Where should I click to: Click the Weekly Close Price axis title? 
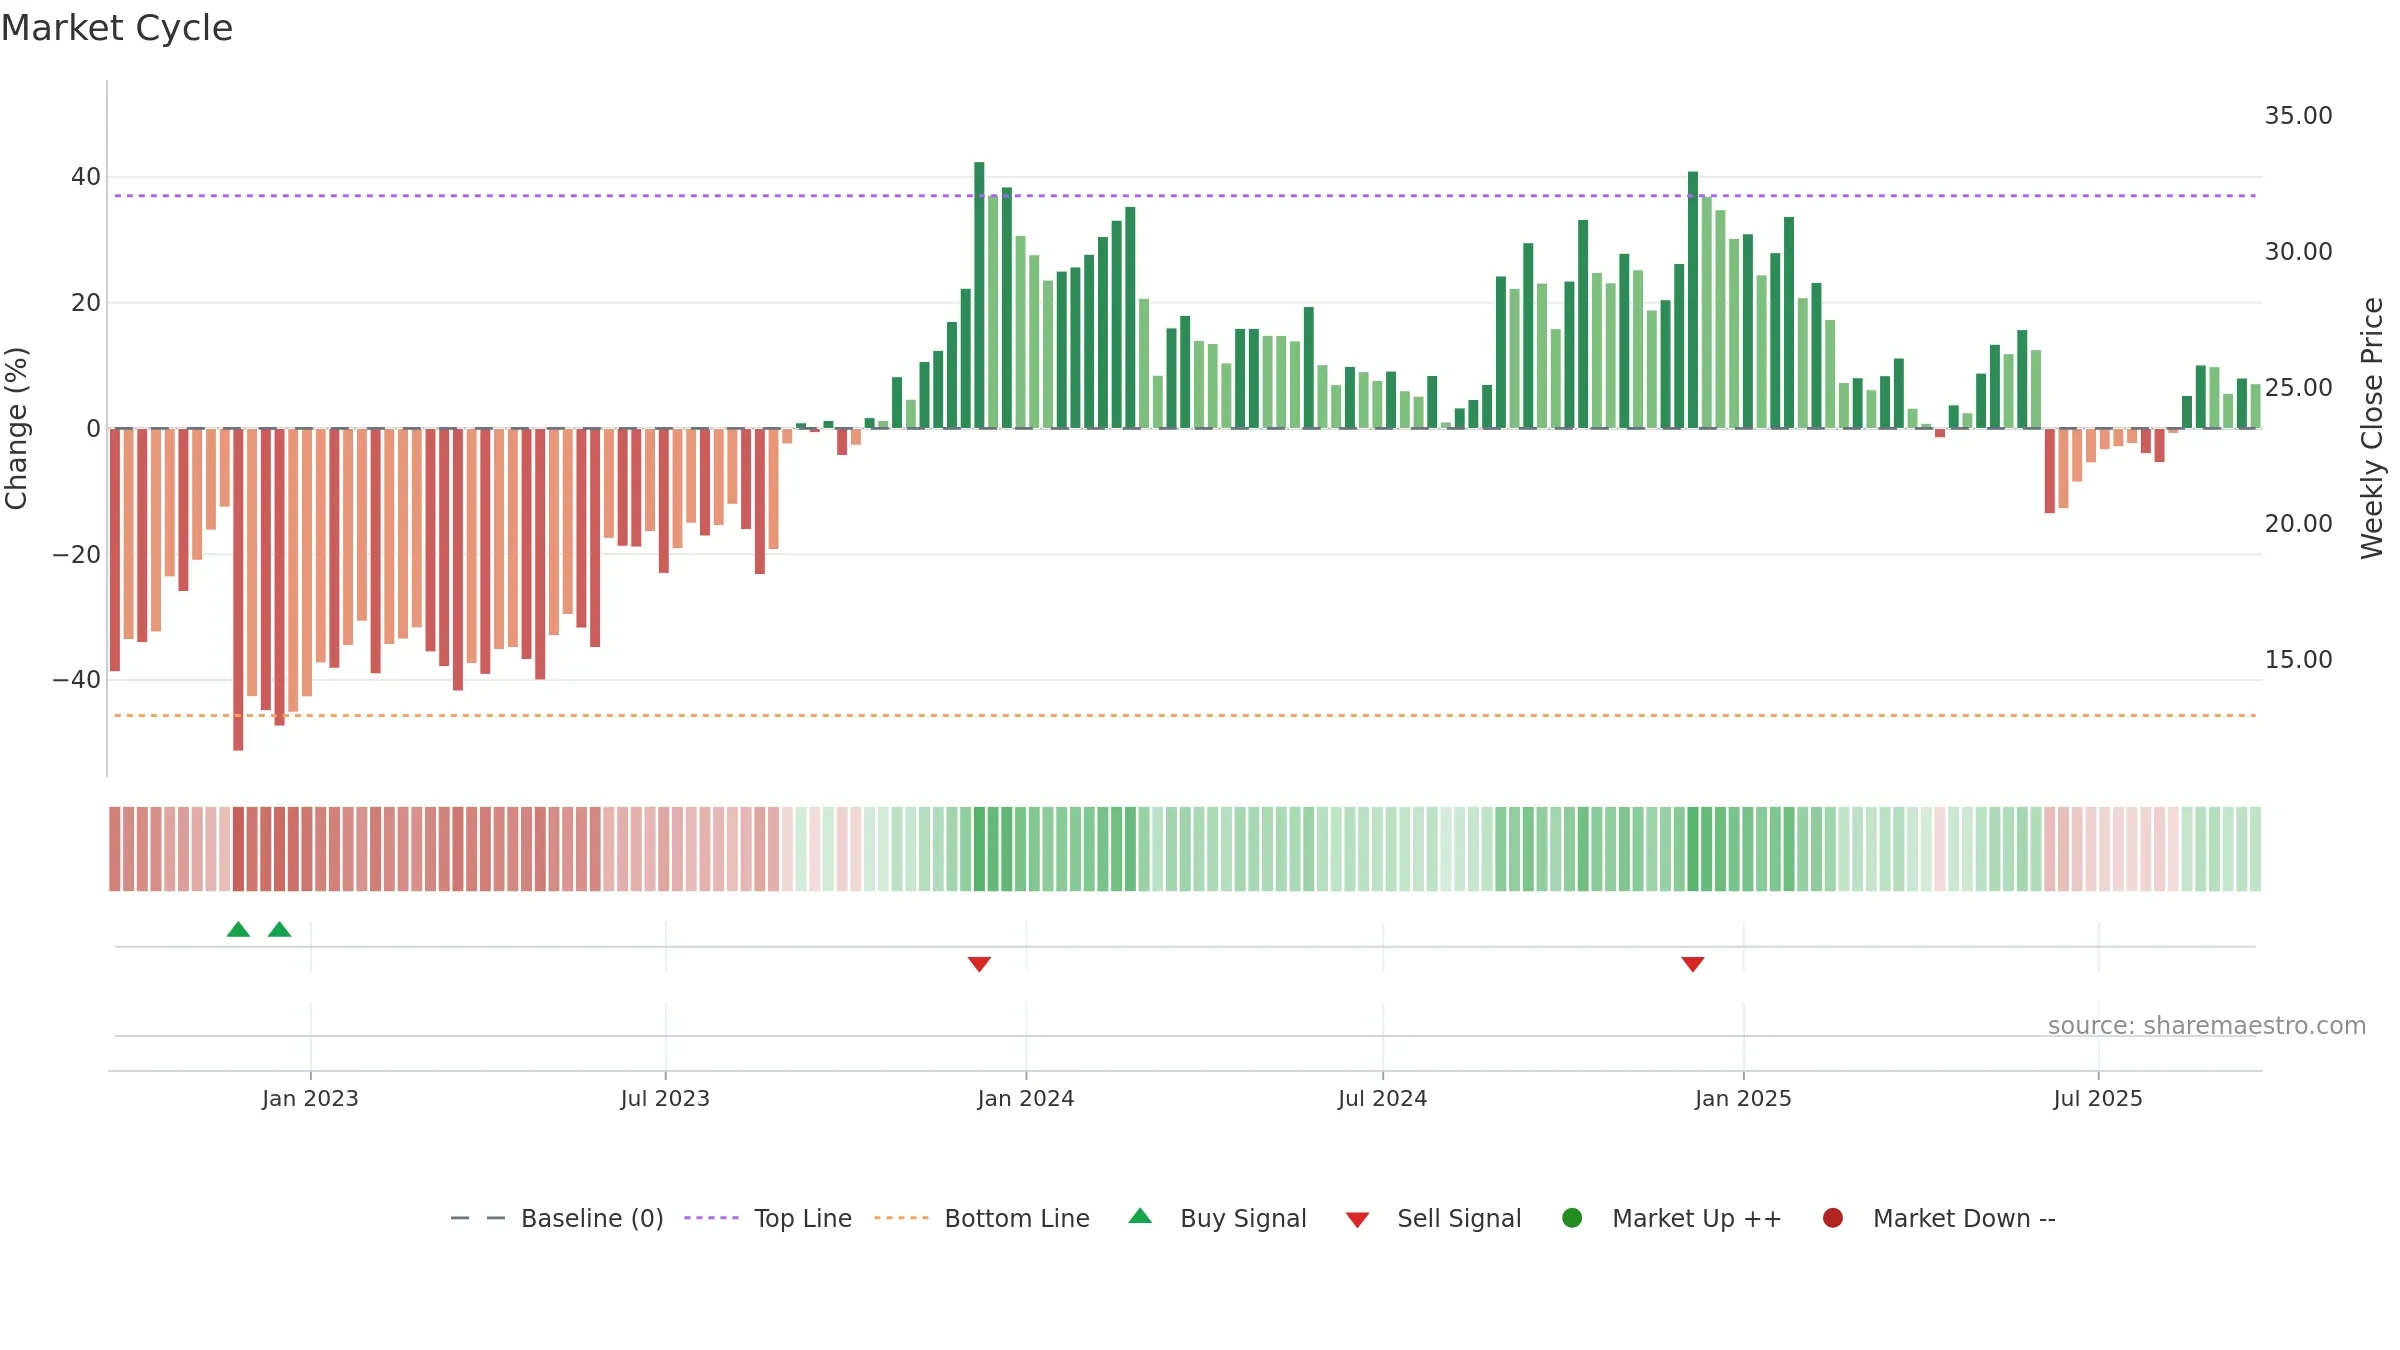[2372, 428]
